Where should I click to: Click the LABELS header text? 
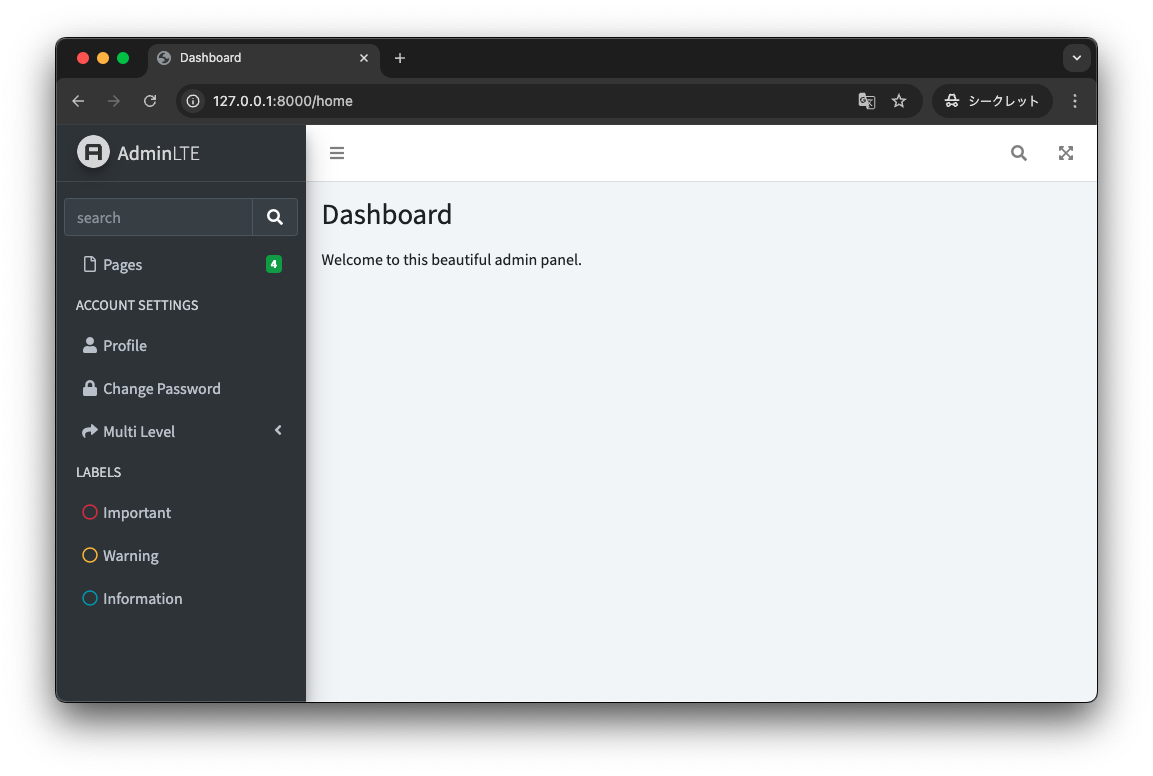[x=99, y=472]
